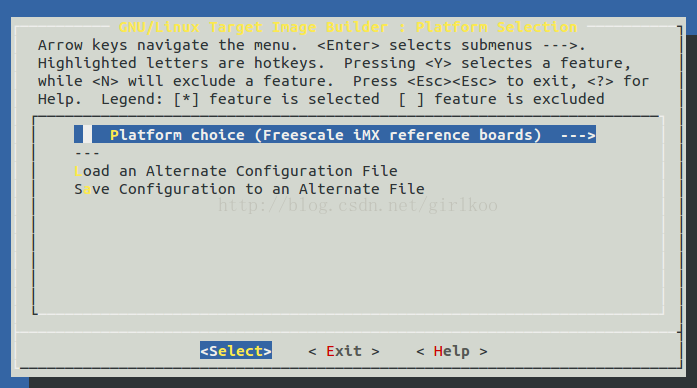The height and width of the screenshot is (388, 697).
Task: Open the < Help > button
Action: click(452, 351)
